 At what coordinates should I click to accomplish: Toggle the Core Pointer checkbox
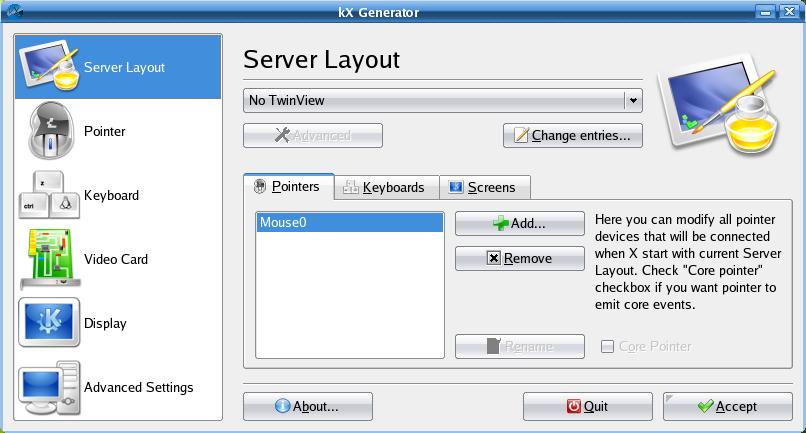[607, 346]
